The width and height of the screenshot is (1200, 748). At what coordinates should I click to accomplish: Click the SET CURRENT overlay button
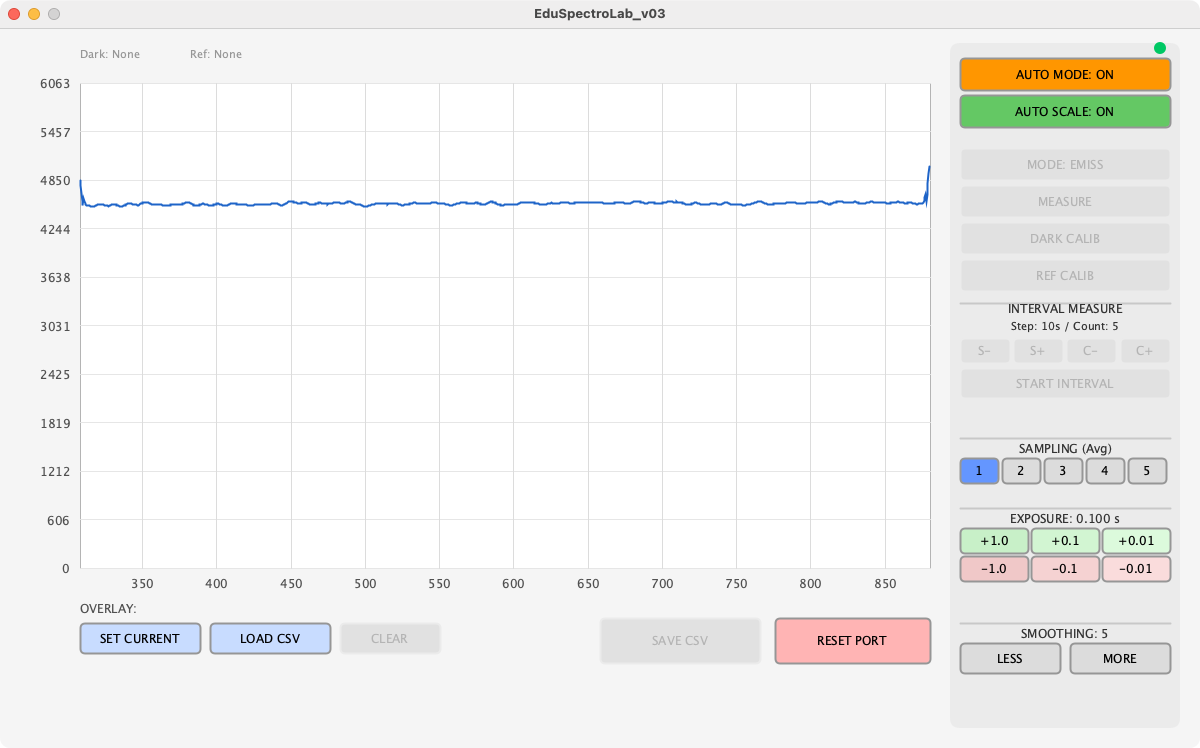[140, 639]
